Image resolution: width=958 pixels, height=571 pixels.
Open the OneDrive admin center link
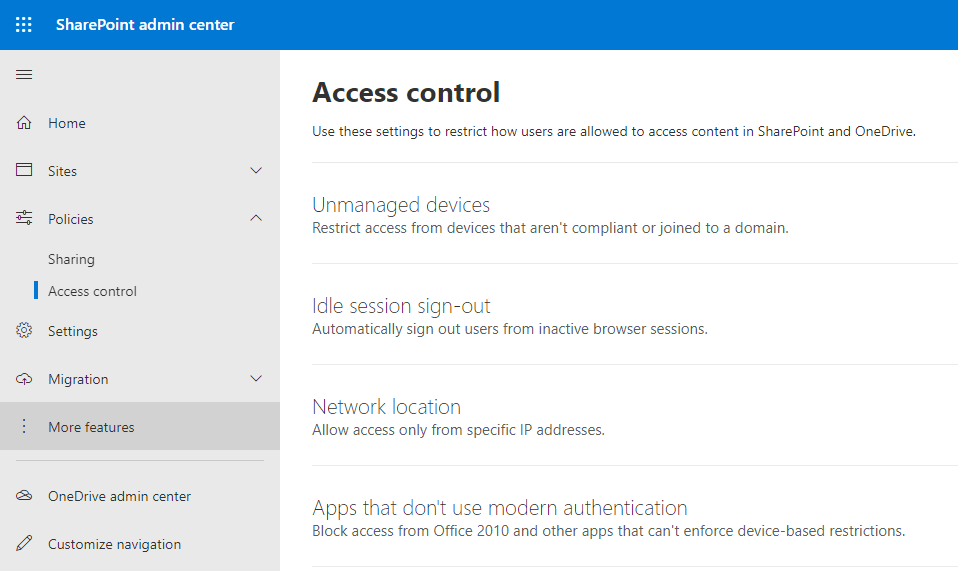click(x=119, y=496)
